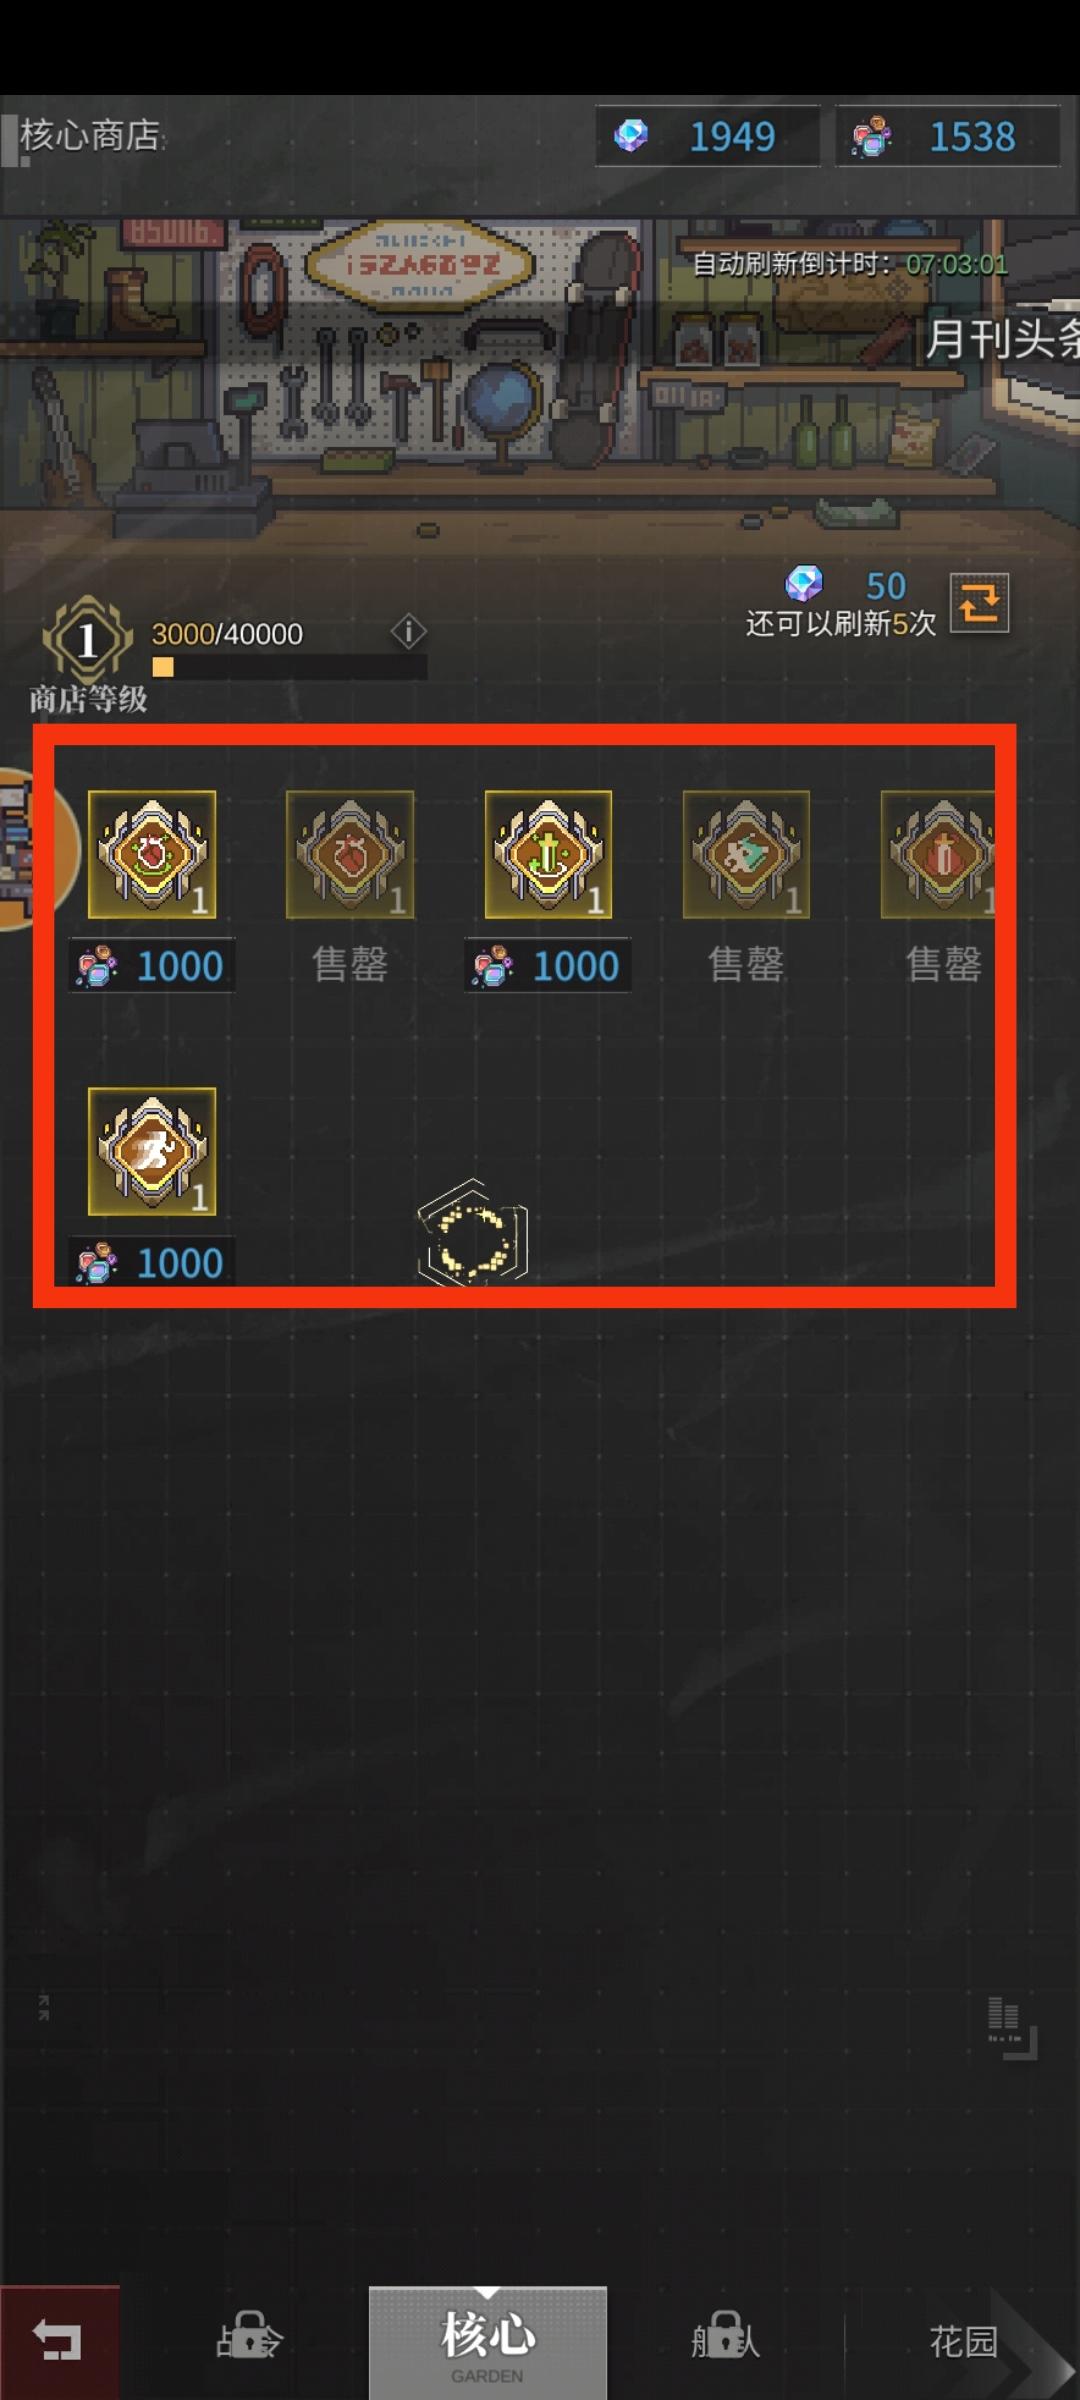Click the orange refresh shop button

pos(979,603)
